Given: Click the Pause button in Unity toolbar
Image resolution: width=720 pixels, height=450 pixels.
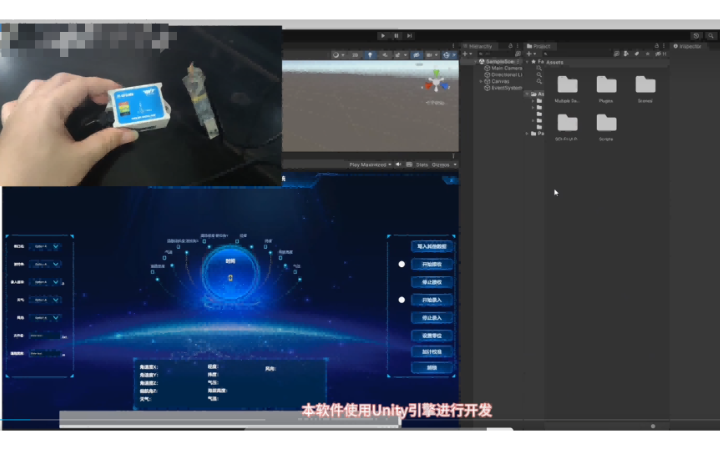Looking at the screenshot, I should click(396, 36).
